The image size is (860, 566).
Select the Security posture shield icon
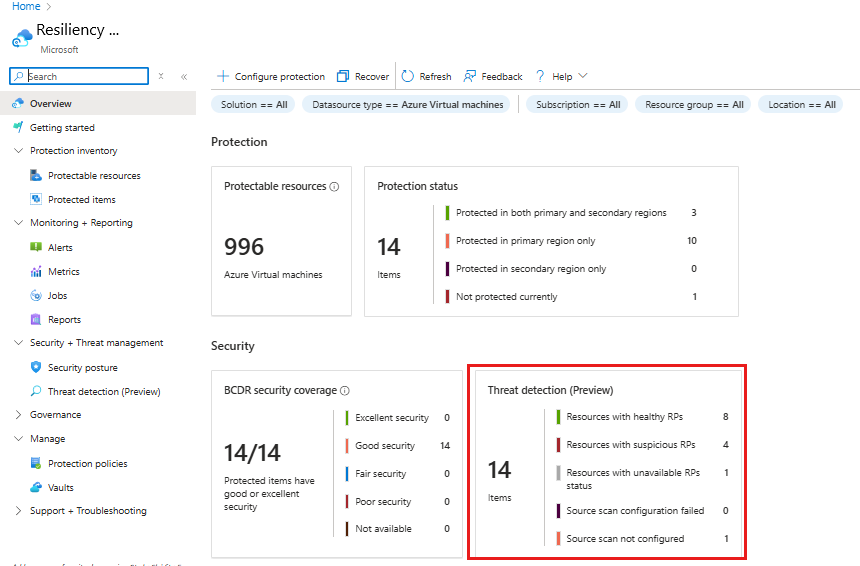37,367
